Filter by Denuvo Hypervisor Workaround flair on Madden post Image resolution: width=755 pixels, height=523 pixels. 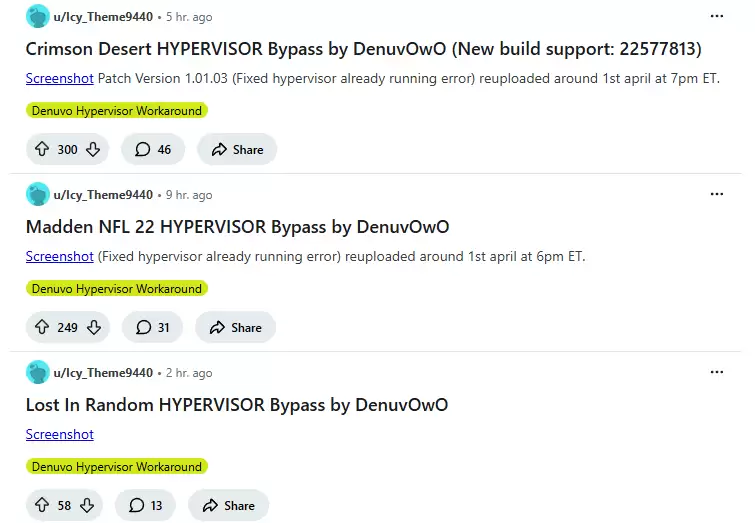[116, 289]
